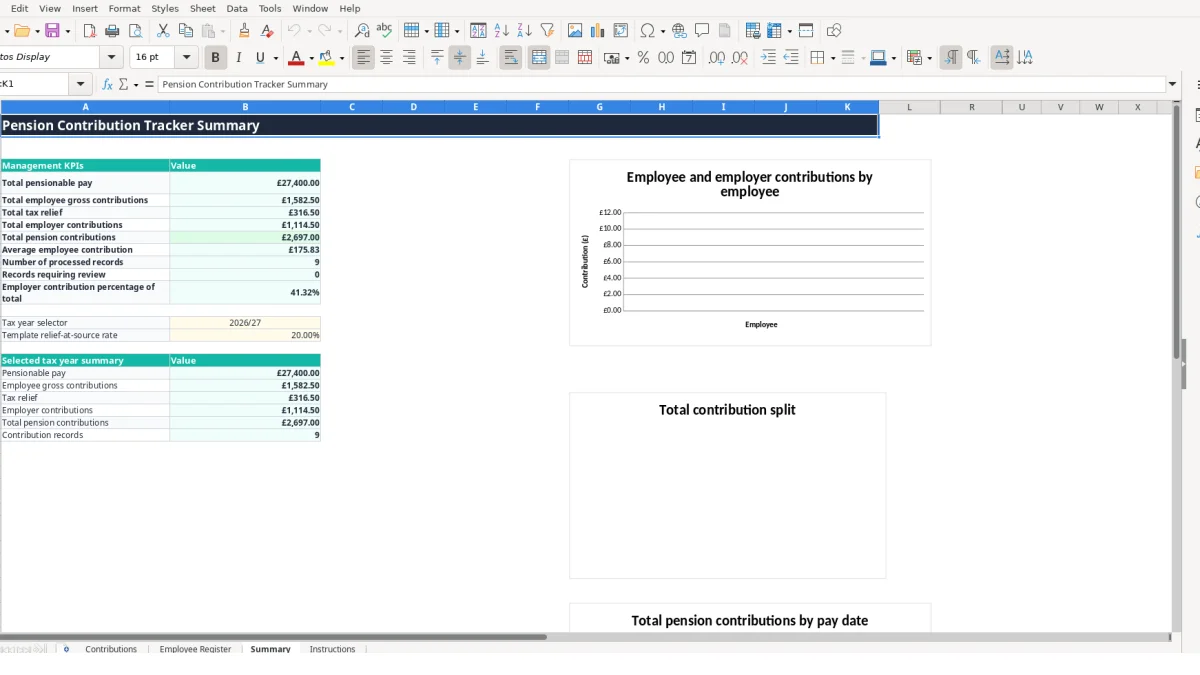Click the Insert Pivot Table icon
The height and width of the screenshot is (675, 1200).
621,31
